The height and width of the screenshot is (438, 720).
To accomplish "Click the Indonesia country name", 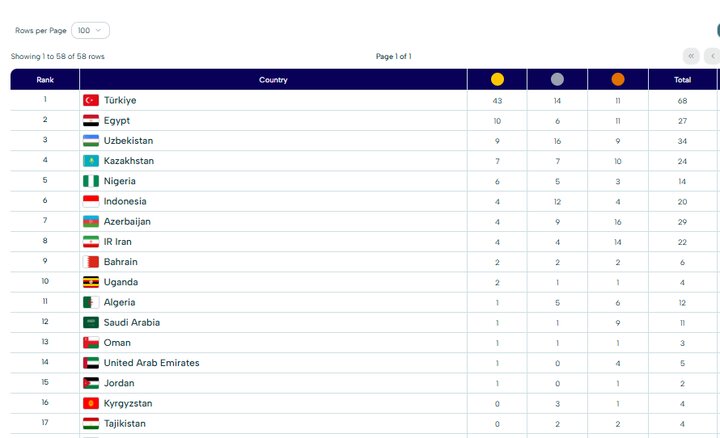I will tap(125, 201).
